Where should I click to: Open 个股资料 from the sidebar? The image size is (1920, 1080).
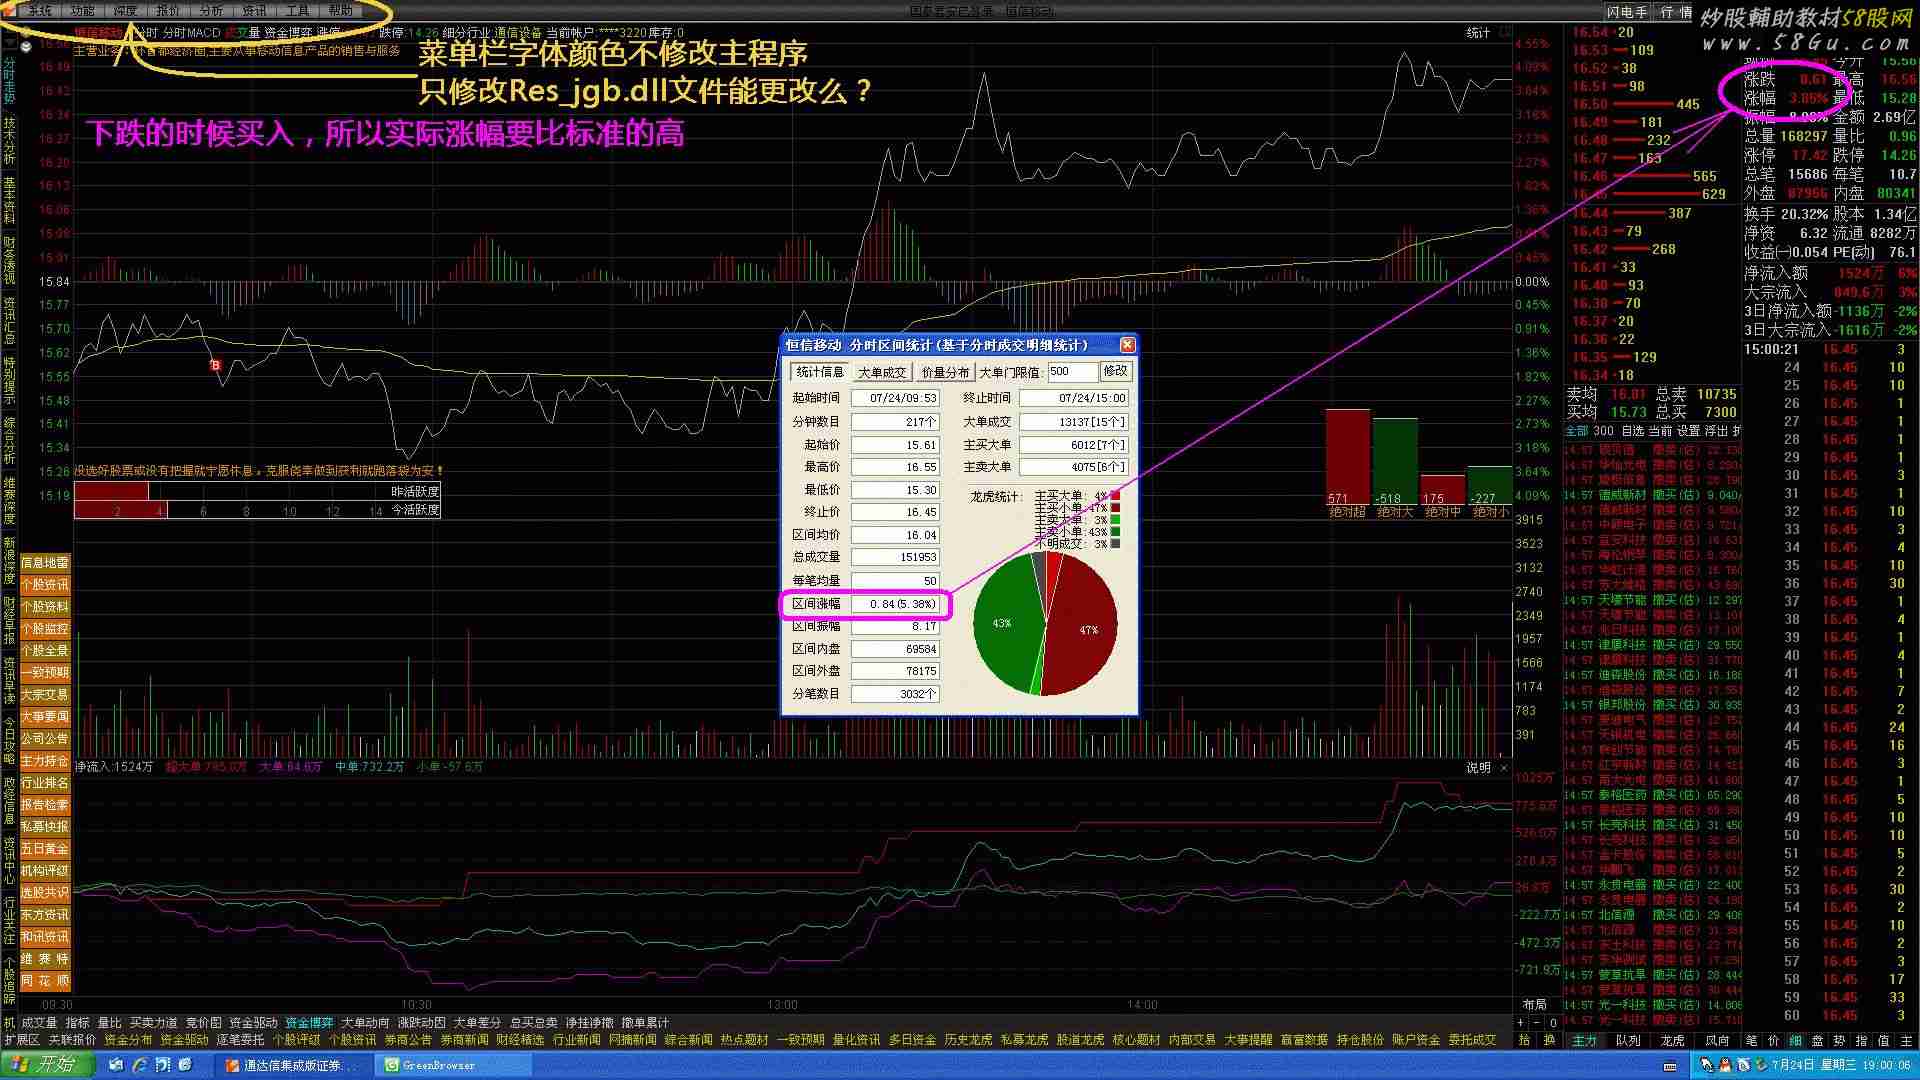tap(45, 607)
